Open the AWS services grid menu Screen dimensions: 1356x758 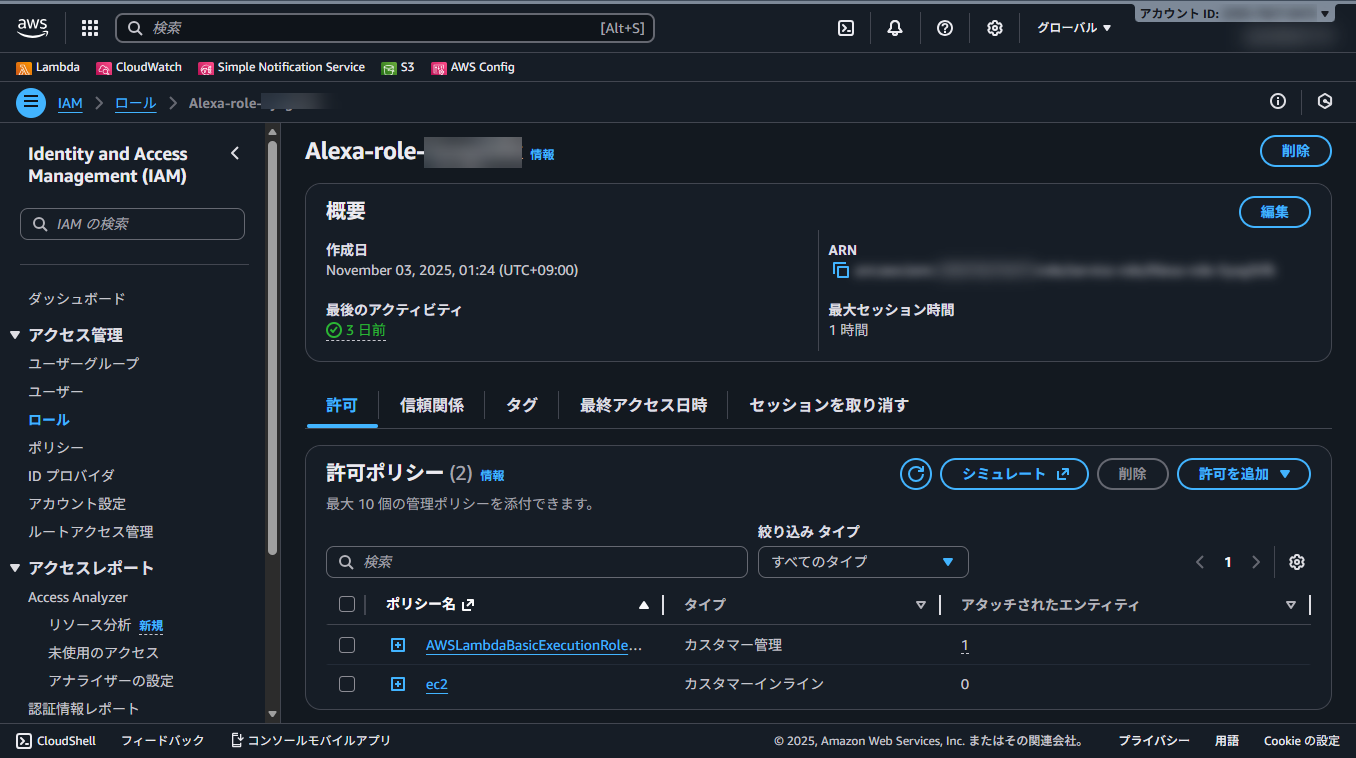pyautogui.click(x=89, y=28)
